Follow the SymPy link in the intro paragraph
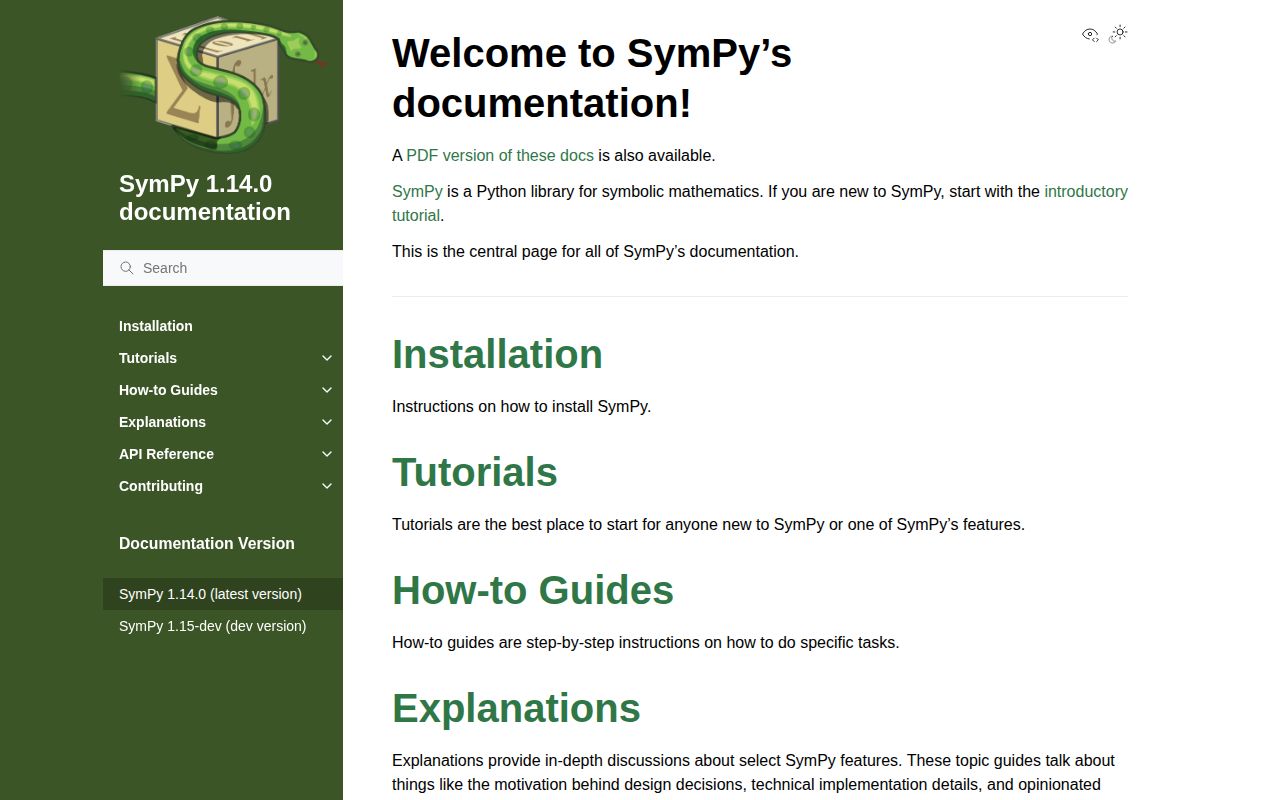Image resolution: width=1280 pixels, height=800 pixels. (x=417, y=192)
